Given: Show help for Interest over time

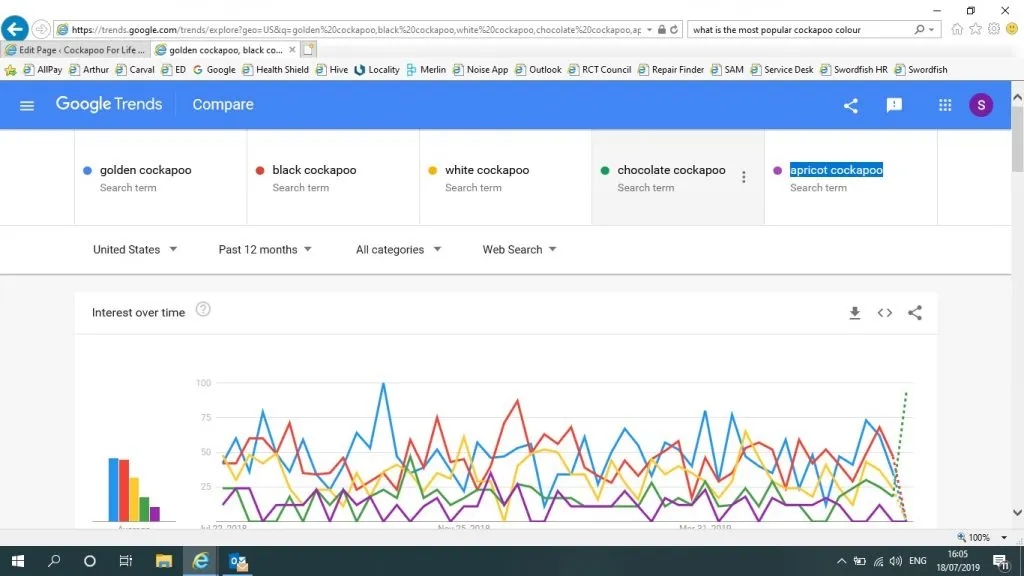Looking at the screenshot, I should [x=203, y=310].
